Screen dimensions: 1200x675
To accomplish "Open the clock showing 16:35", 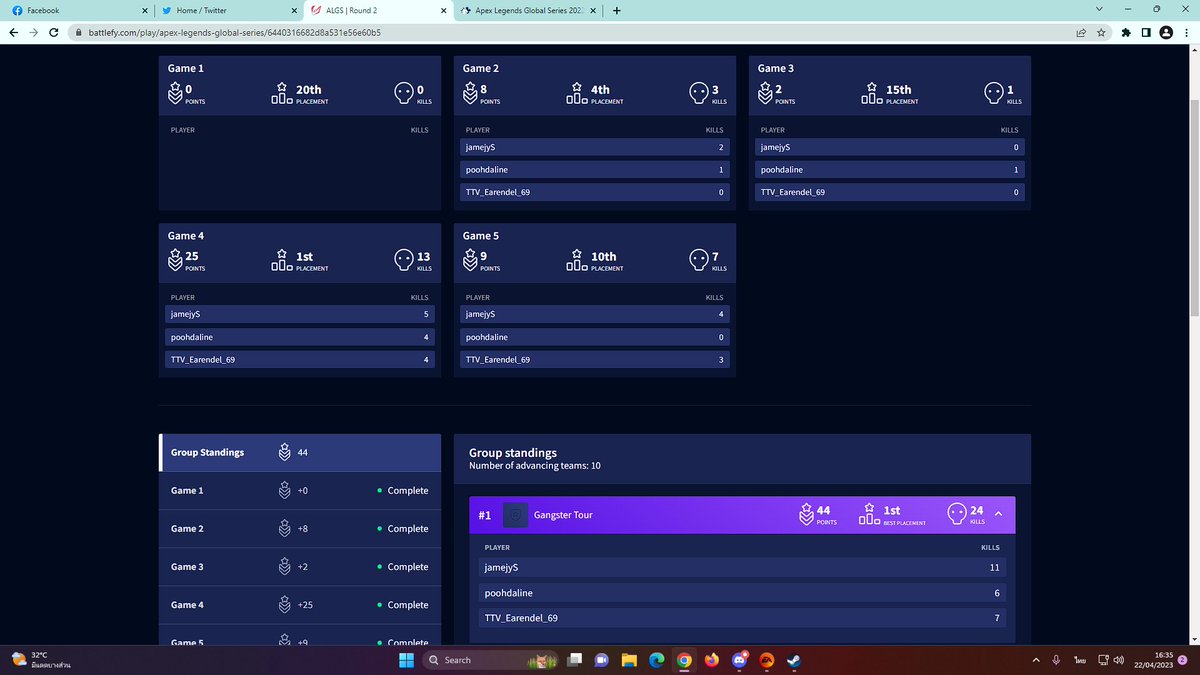I will click(1155, 660).
